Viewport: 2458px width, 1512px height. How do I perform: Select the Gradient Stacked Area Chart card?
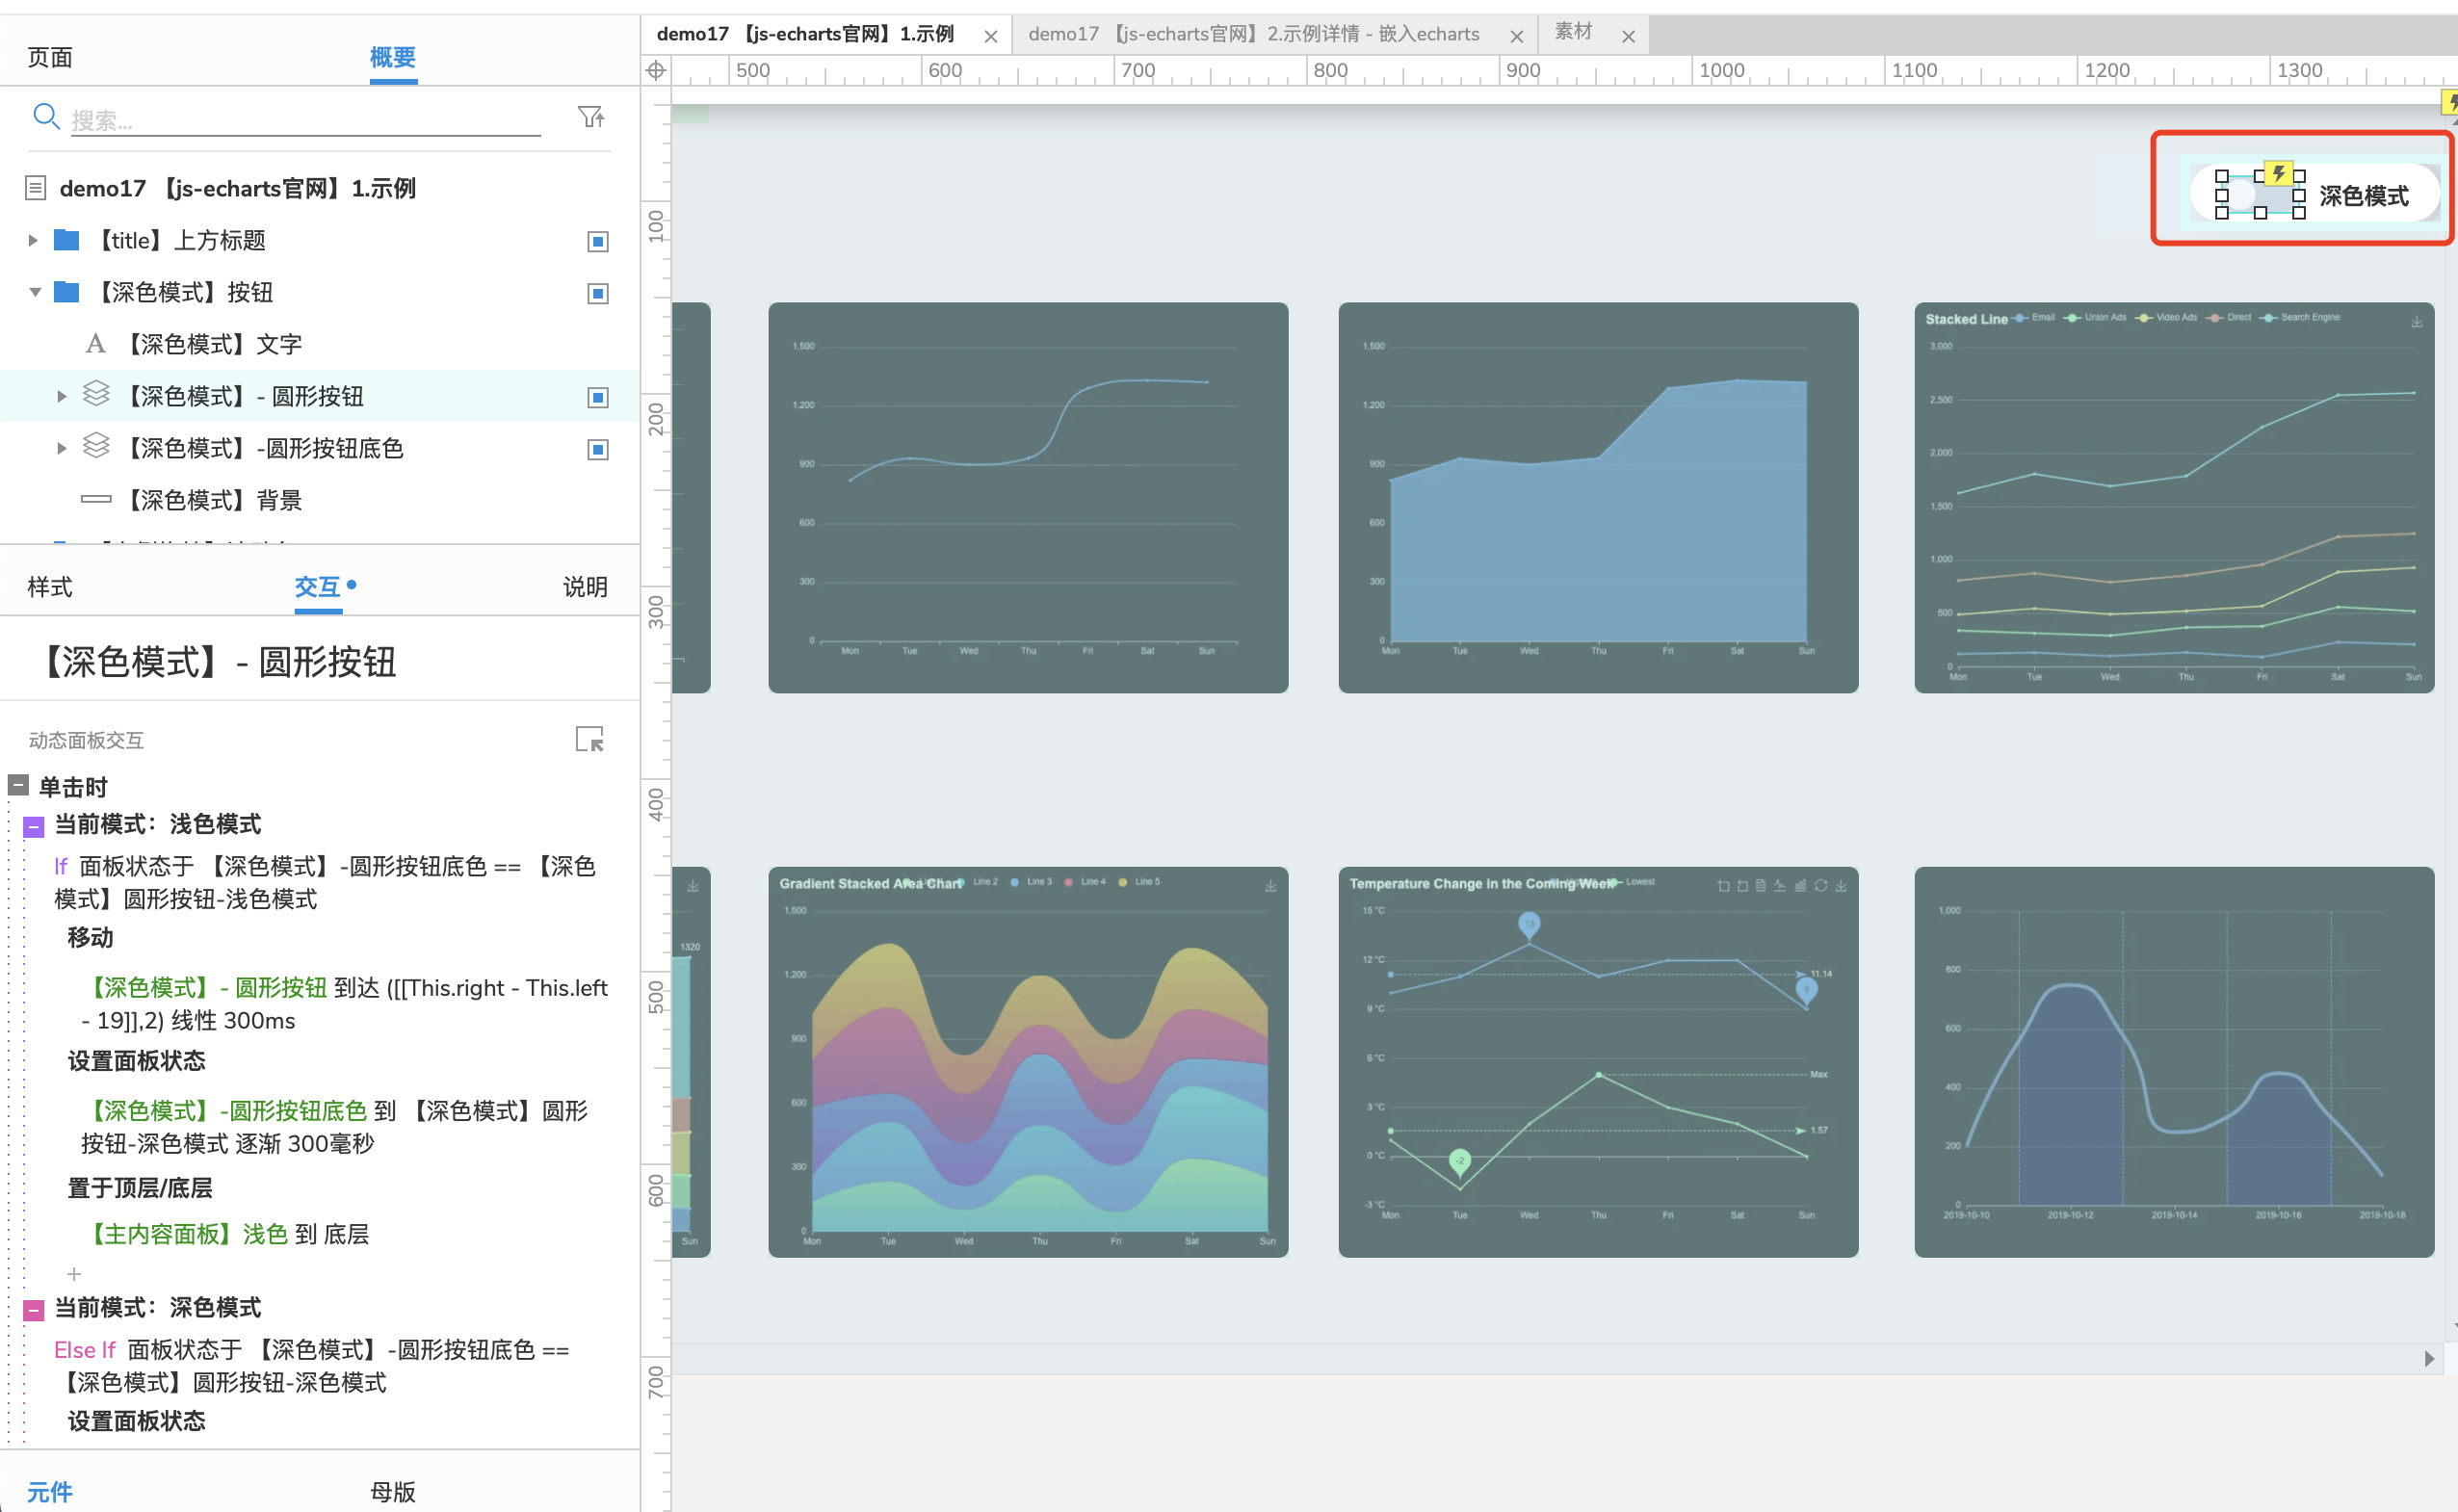pos(1028,1062)
